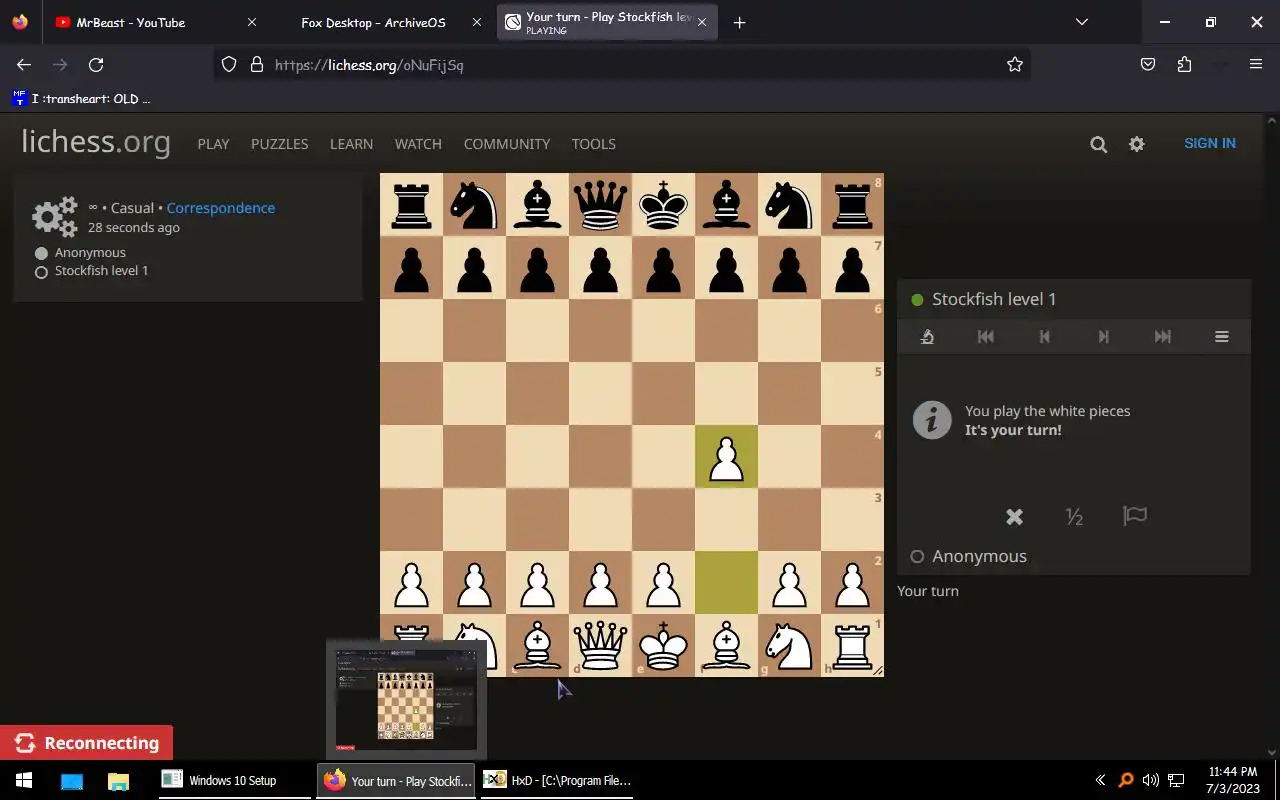This screenshot has height=800, width=1280.
Task: Open the game hamburger menu
Action: [x=1221, y=337]
